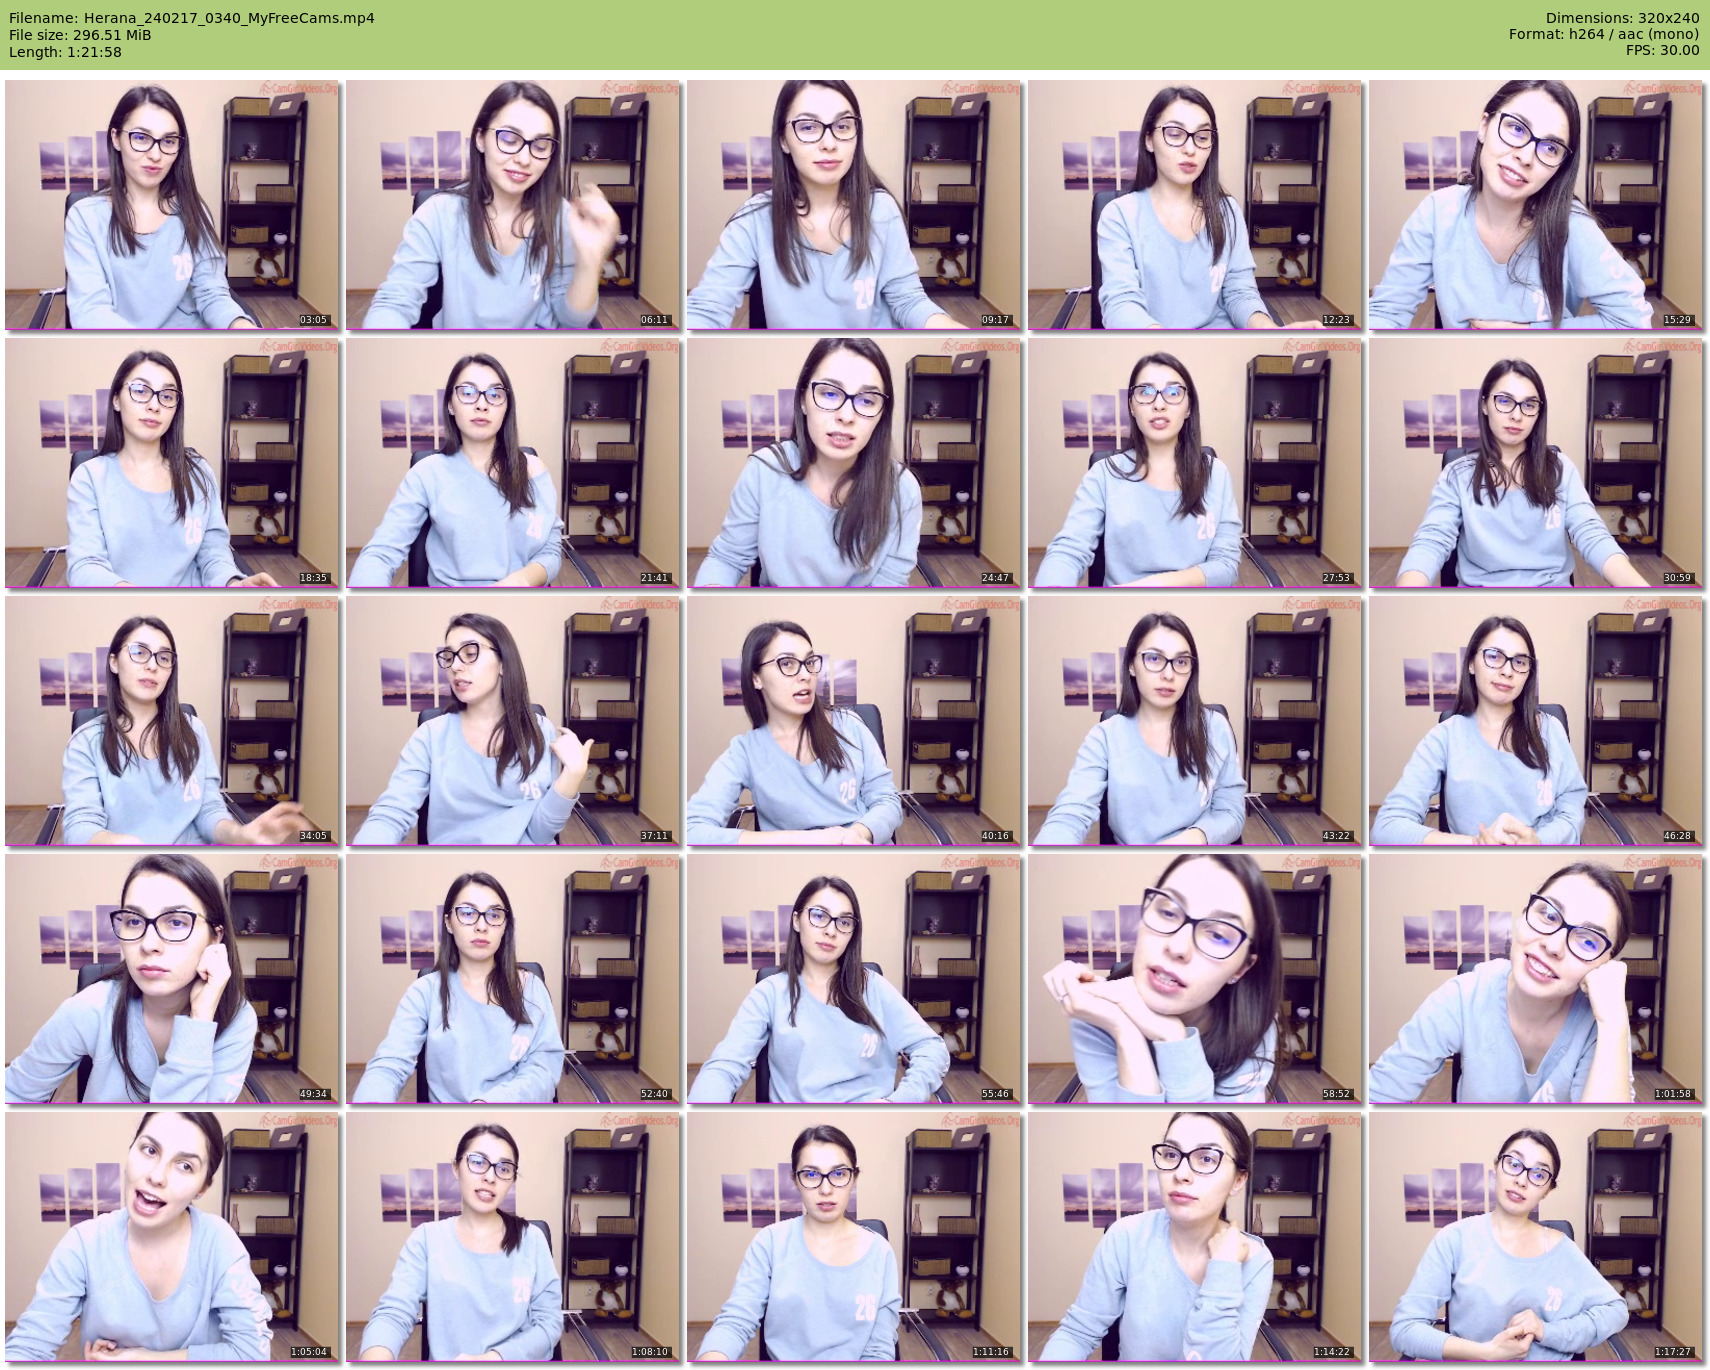Click the frame with timestamp 37:11

click(x=513, y=721)
